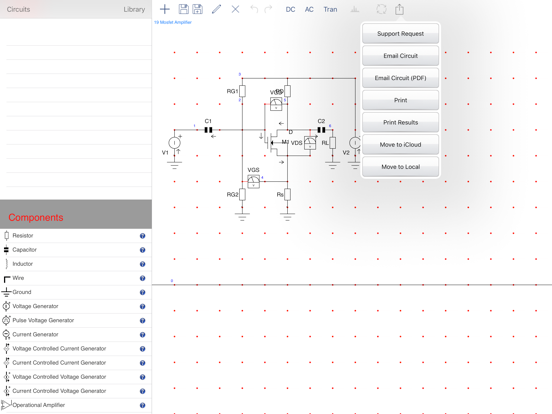Select the Resistor component
This screenshot has width=552, height=414.
(x=76, y=236)
